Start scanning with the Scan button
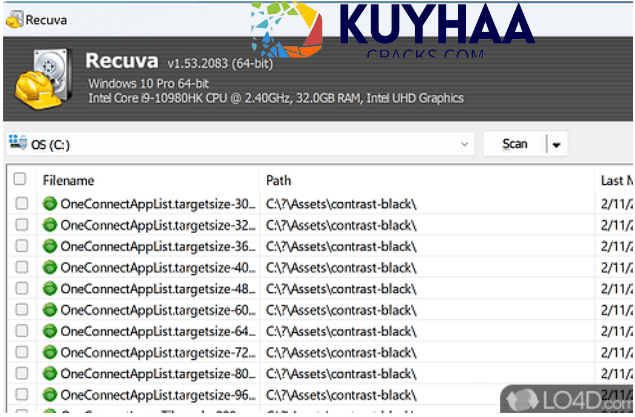This screenshot has width=635, height=417. (515, 144)
